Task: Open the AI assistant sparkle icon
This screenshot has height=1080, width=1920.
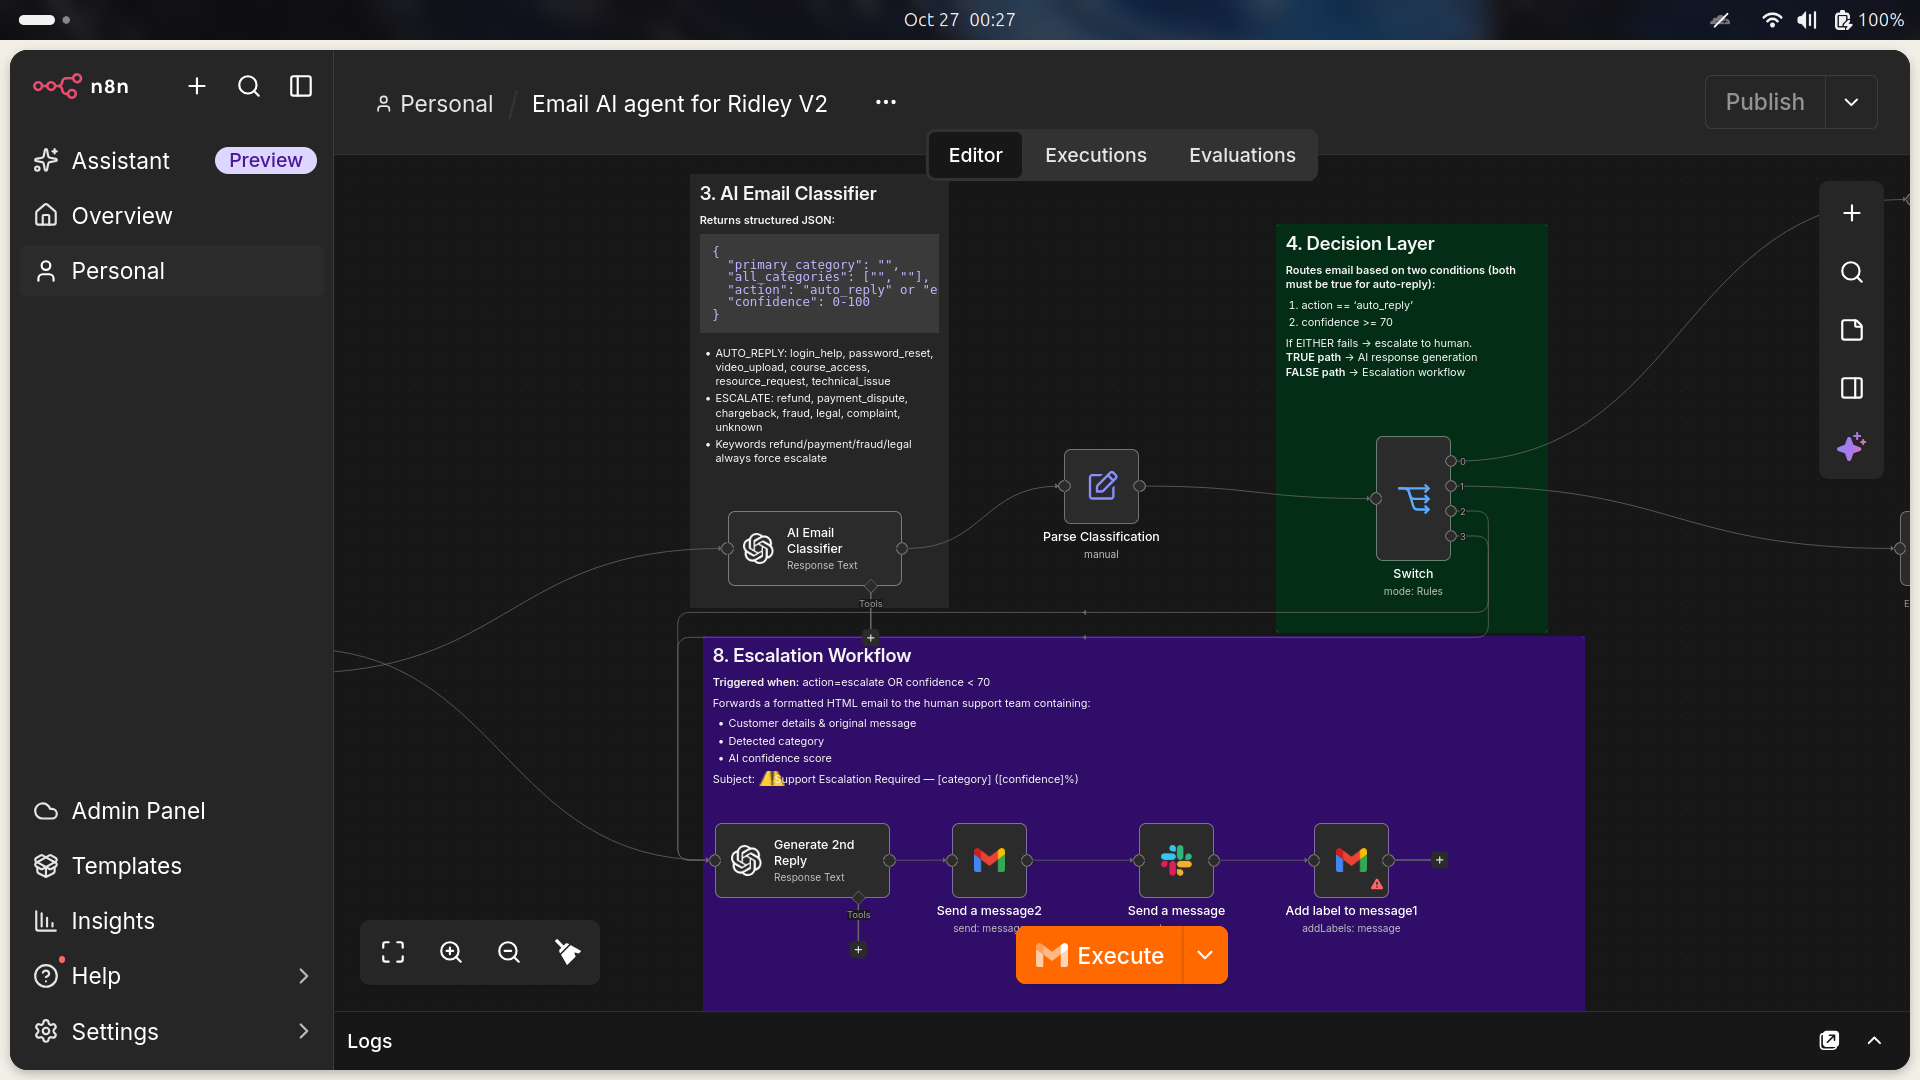Action: coord(1852,446)
